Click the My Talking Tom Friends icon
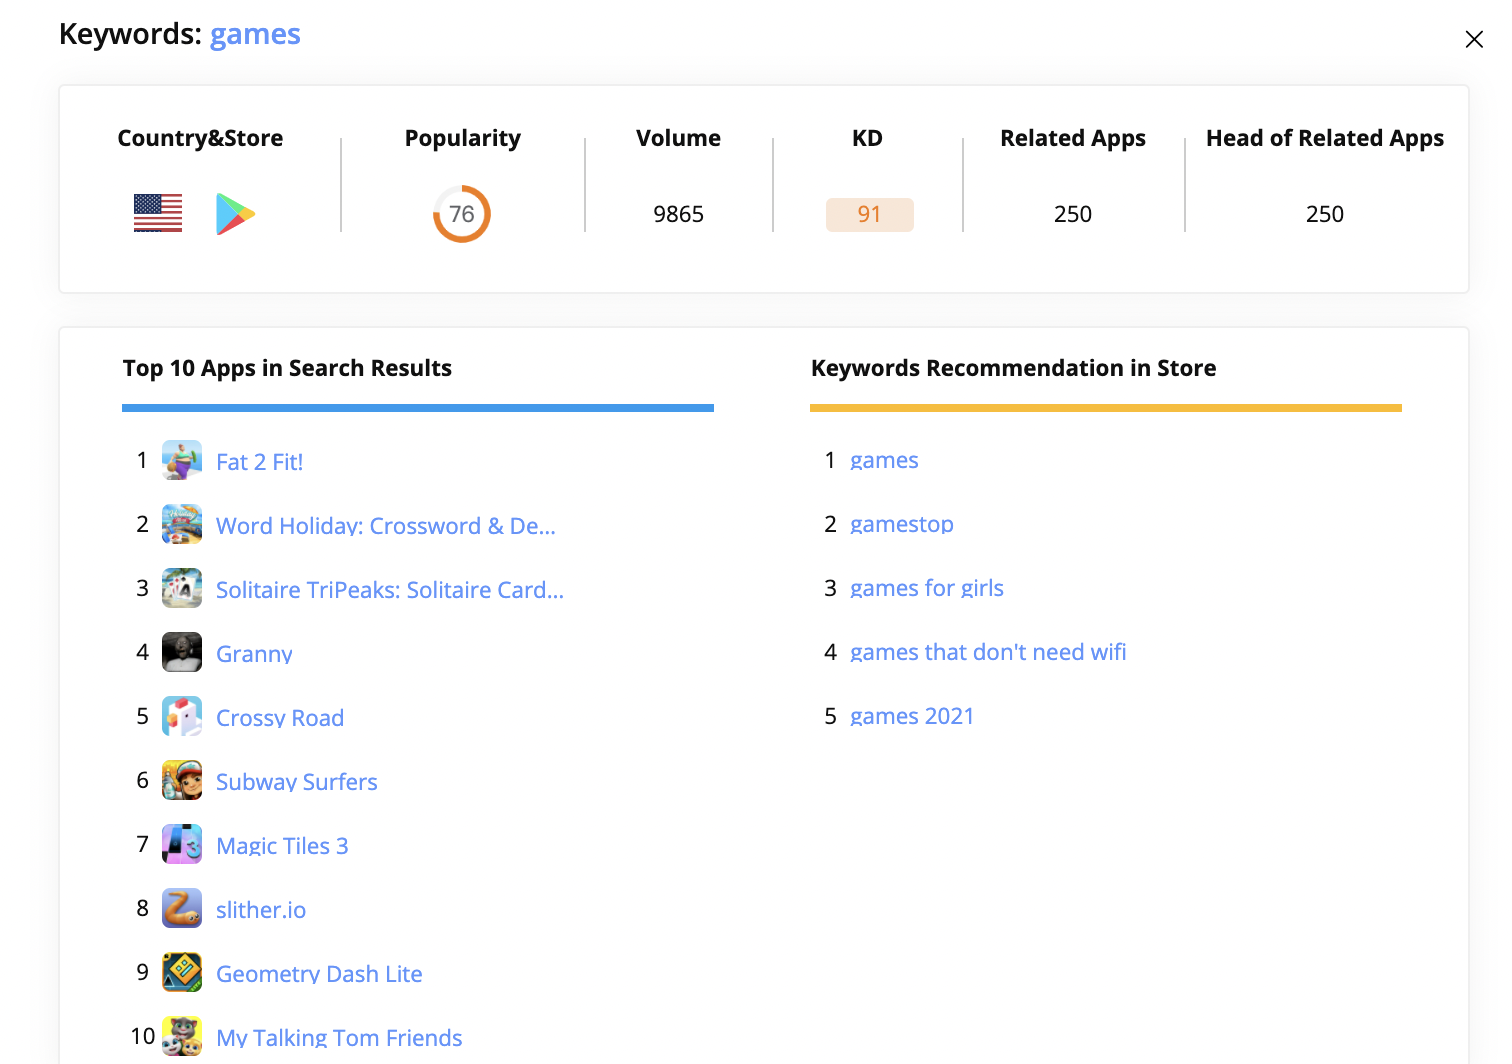This screenshot has height=1064, width=1512. [x=182, y=1036]
